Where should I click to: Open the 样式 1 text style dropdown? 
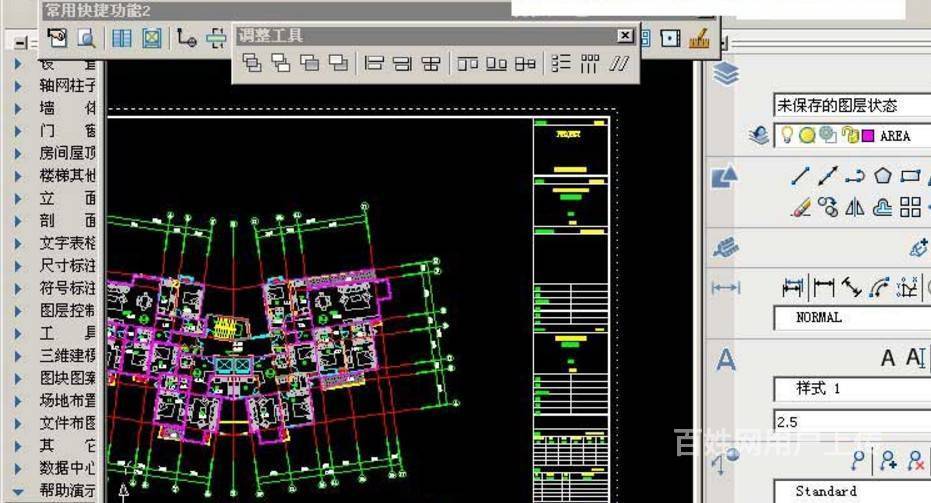point(850,389)
